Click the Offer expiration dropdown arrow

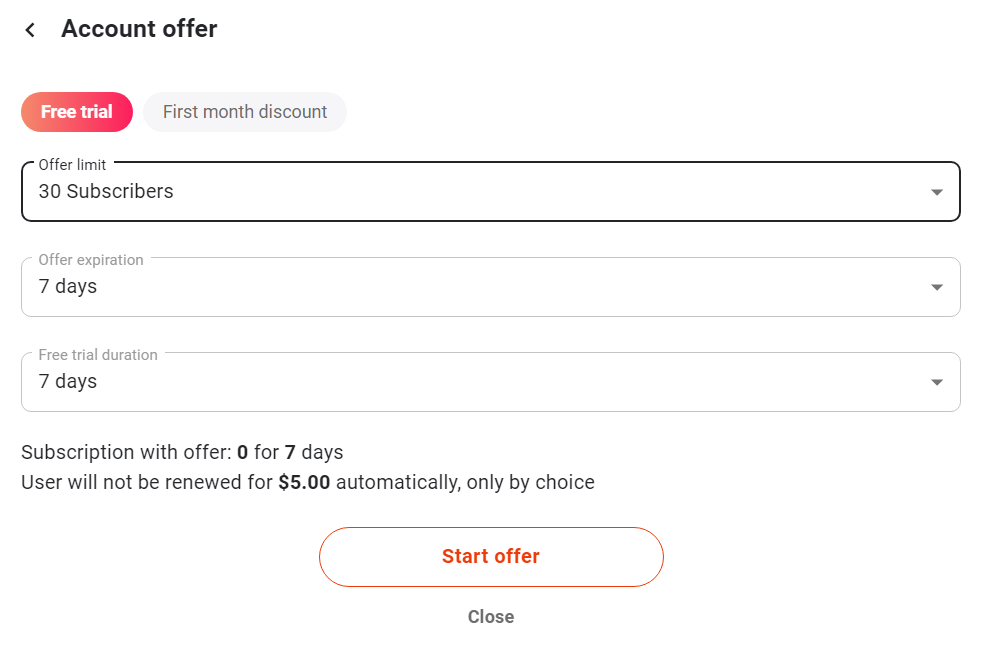click(936, 287)
